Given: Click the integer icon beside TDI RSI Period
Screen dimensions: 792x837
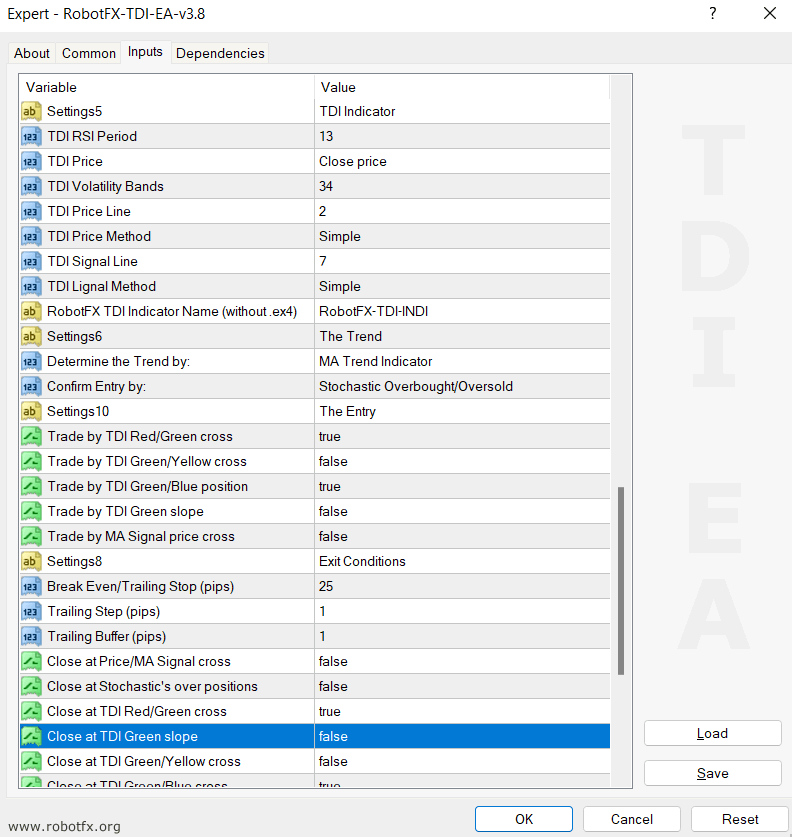Looking at the screenshot, I should pyautogui.click(x=31, y=136).
